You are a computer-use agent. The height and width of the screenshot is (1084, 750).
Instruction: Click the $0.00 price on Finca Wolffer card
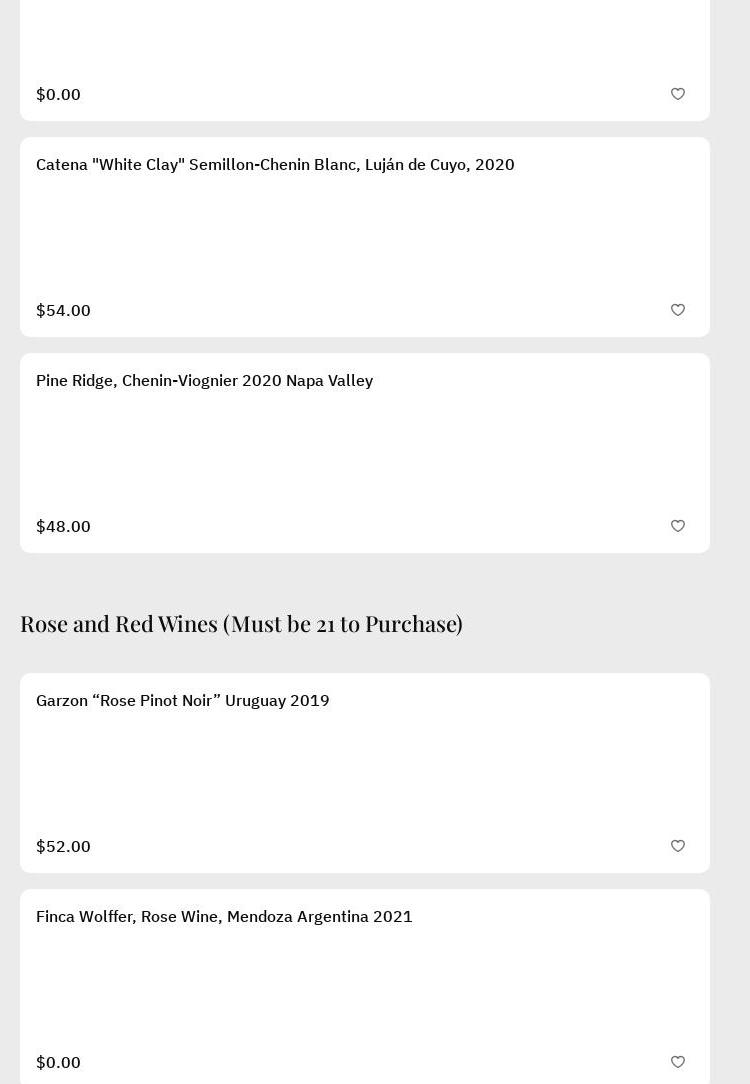pos(58,1062)
